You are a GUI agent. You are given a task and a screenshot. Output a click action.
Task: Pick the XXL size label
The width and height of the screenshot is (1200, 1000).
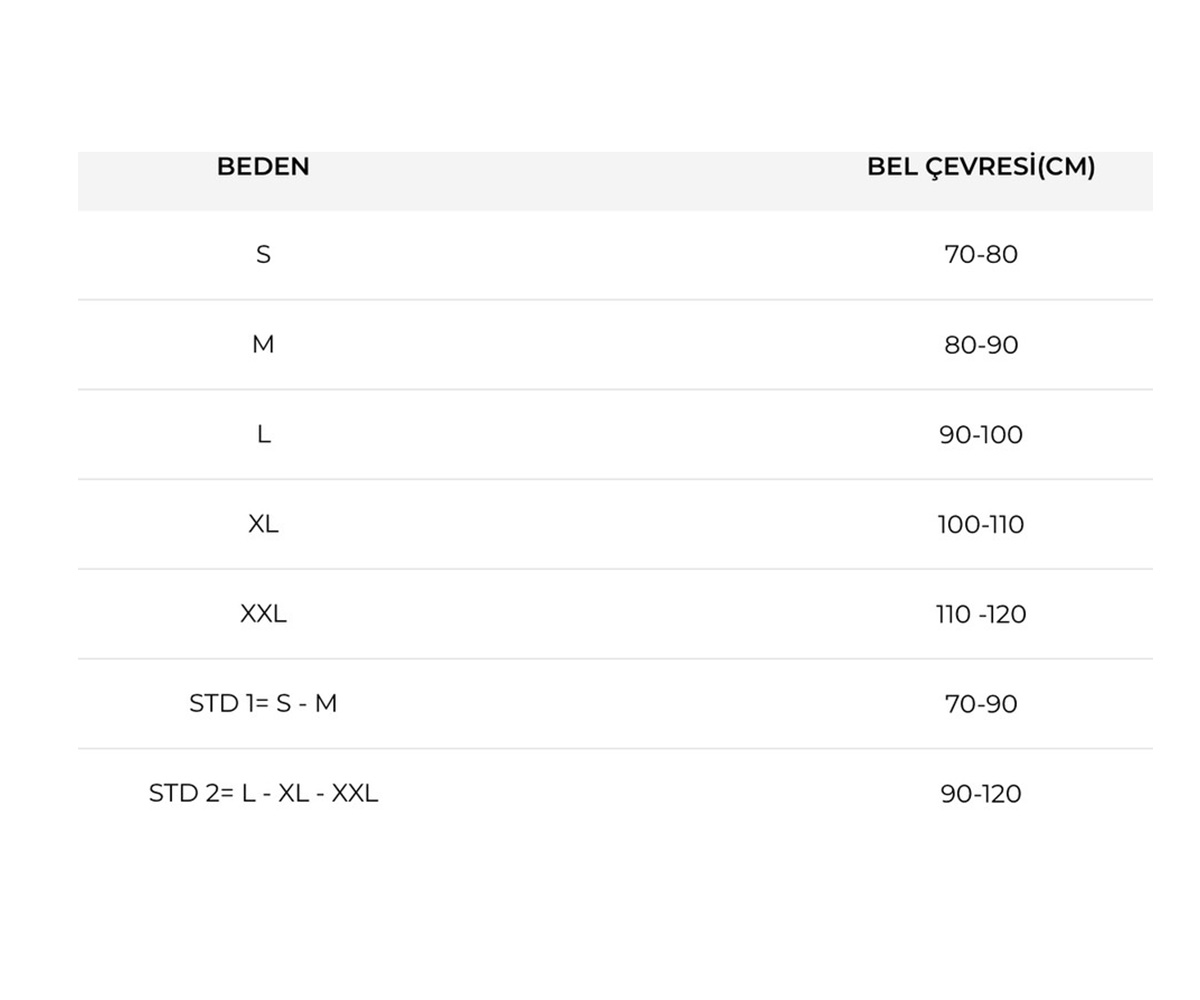coord(263,614)
